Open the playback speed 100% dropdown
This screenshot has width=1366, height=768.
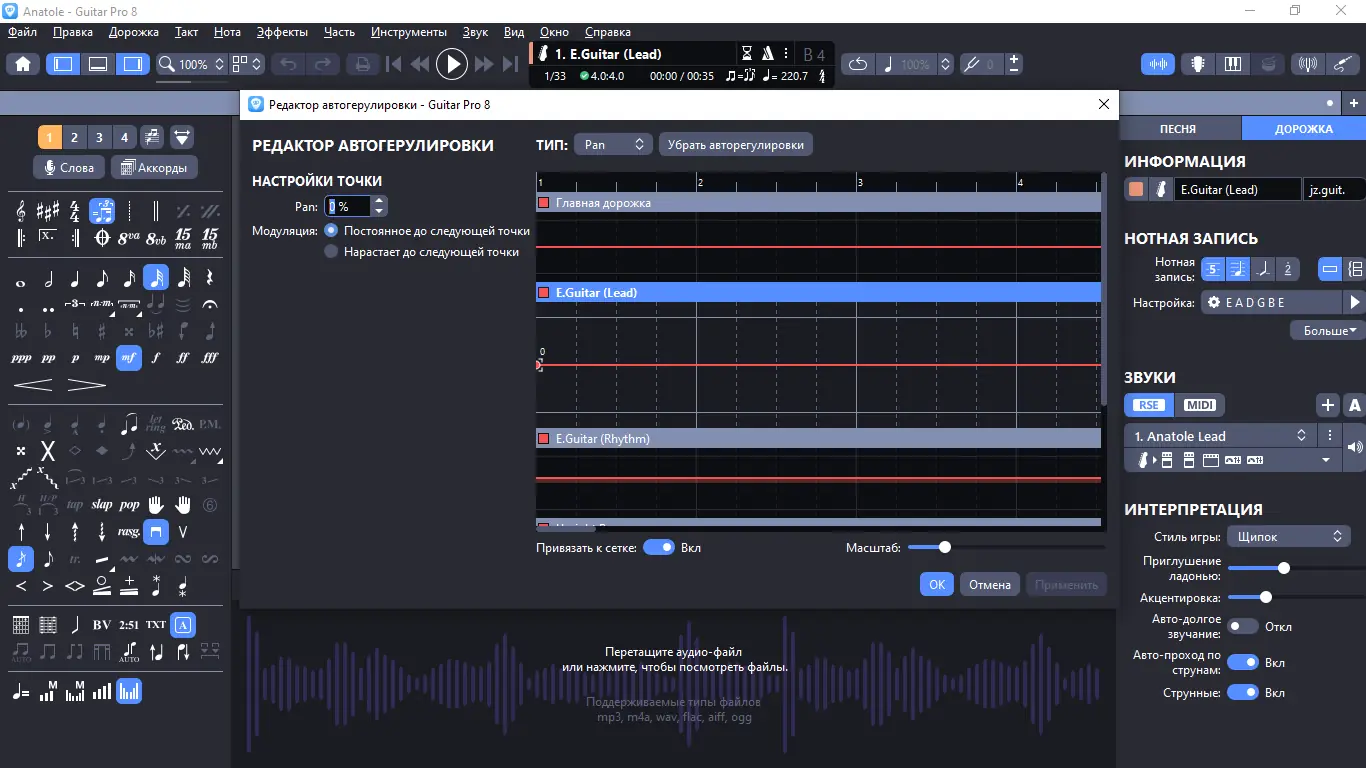pos(914,64)
